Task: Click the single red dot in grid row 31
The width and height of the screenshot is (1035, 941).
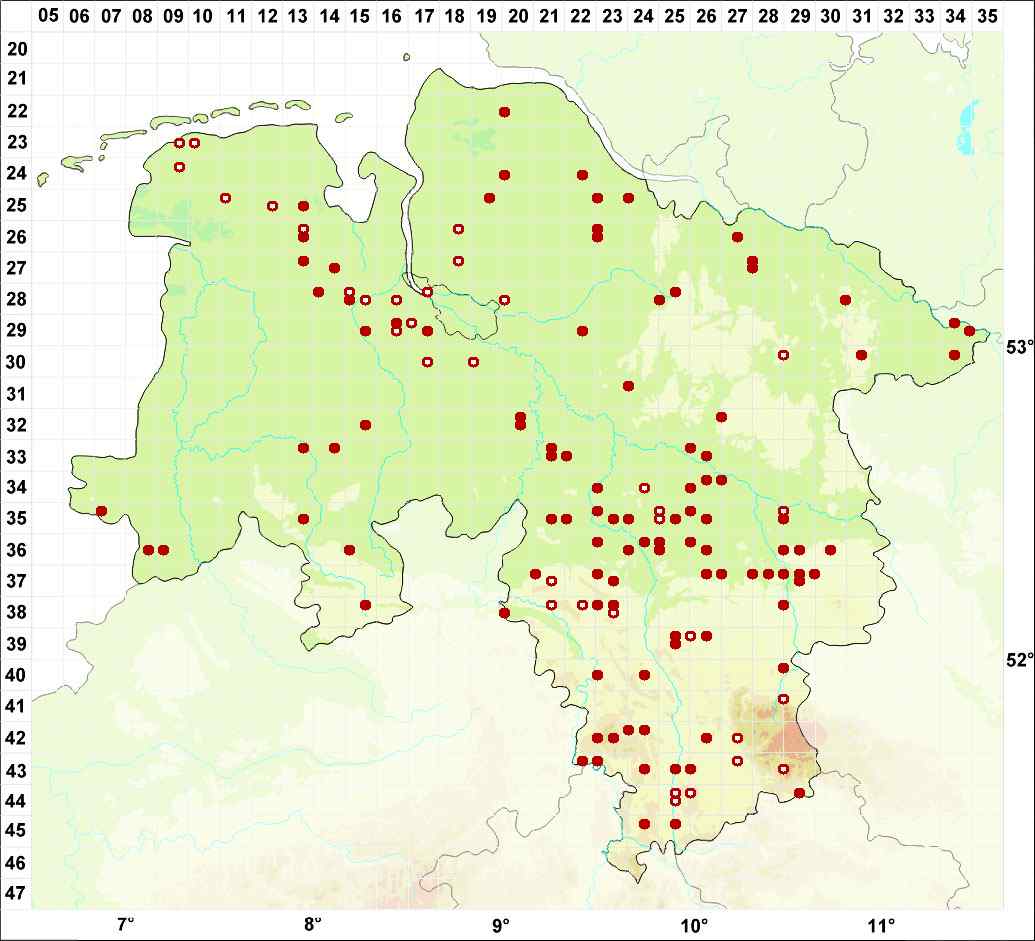Action: (x=628, y=386)
